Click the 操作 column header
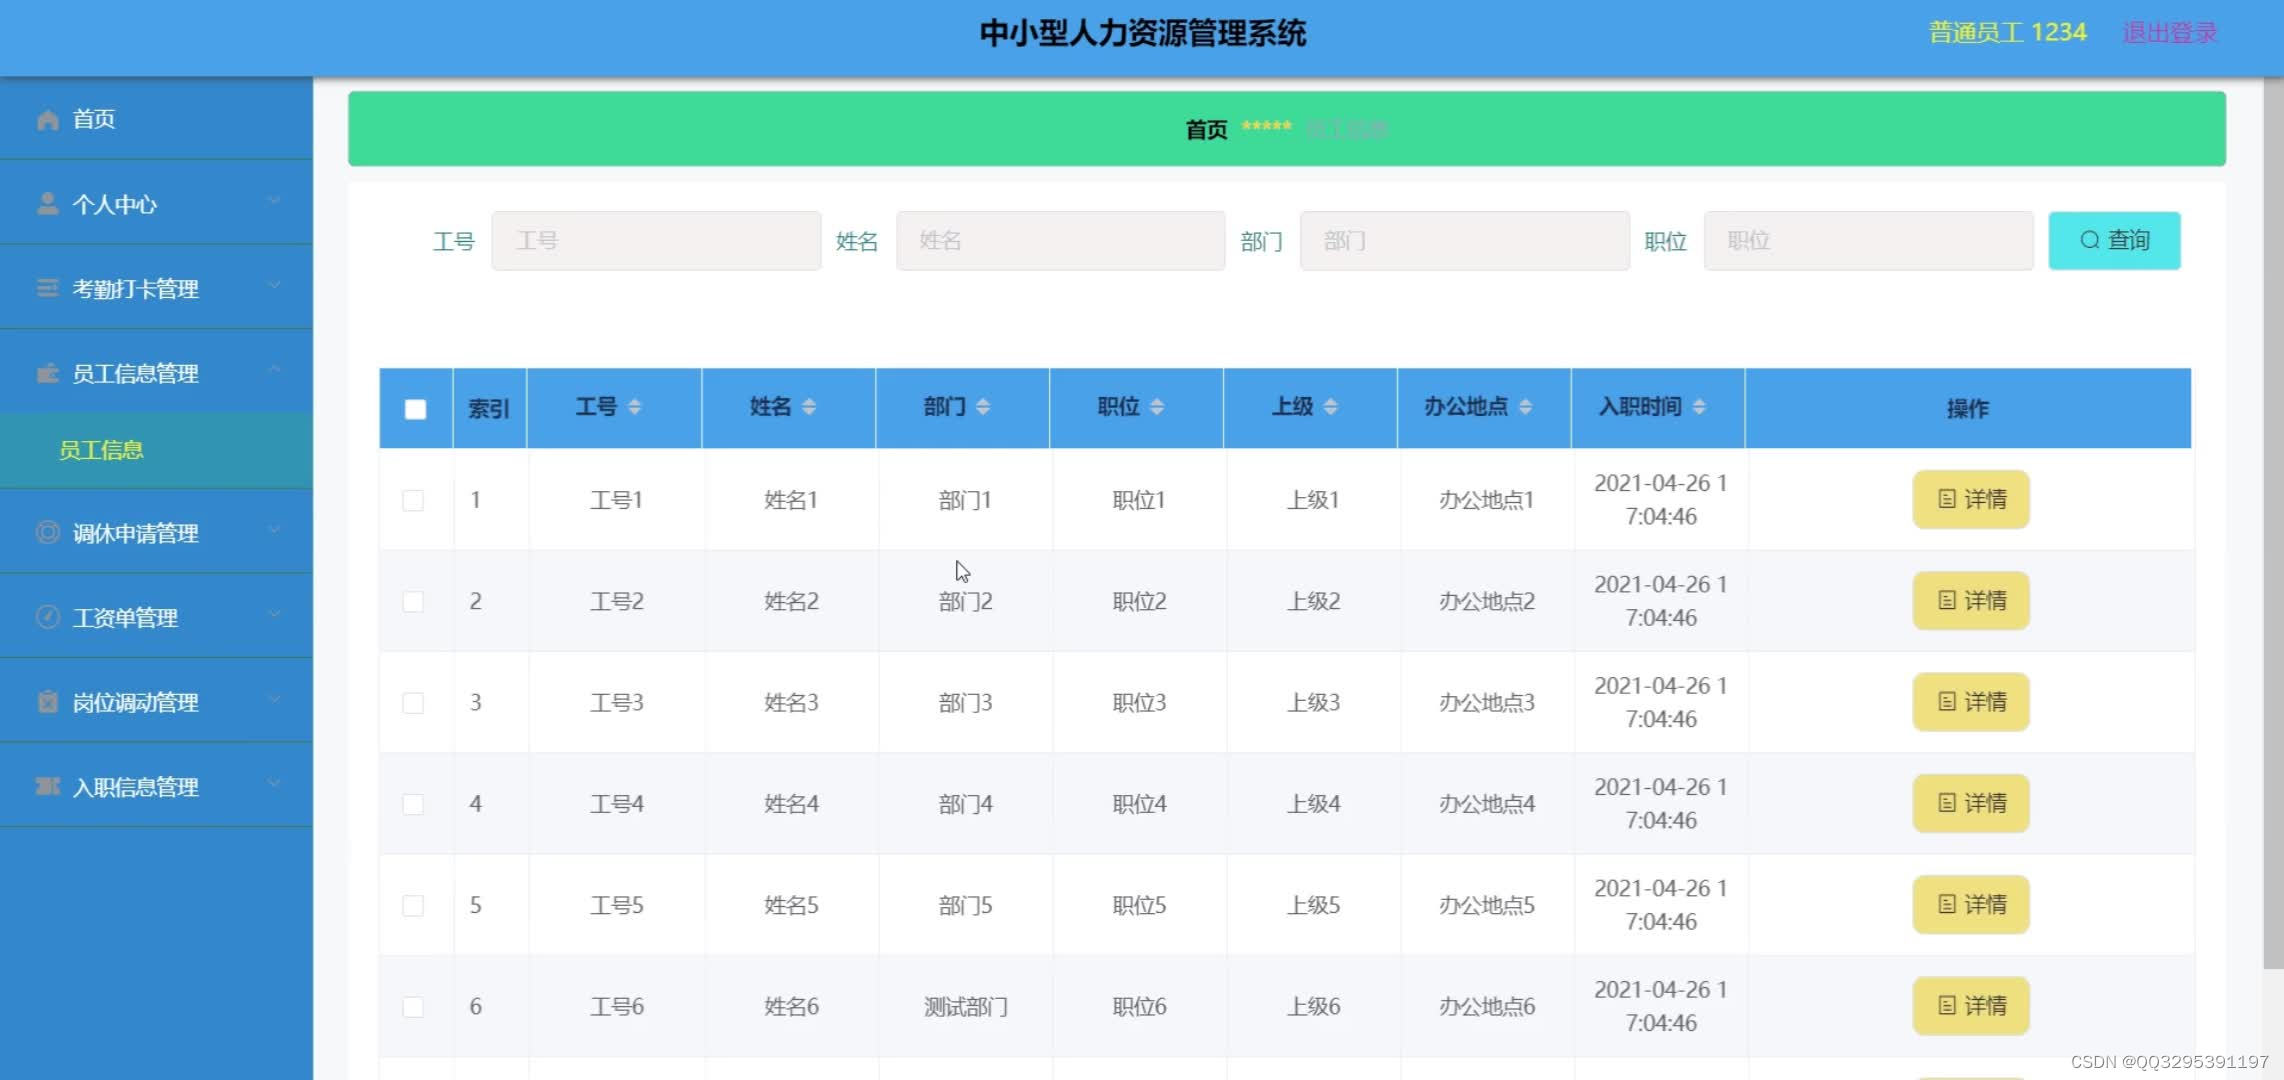Viewport: 2284px width, 1080px height. click(1967, 408)
